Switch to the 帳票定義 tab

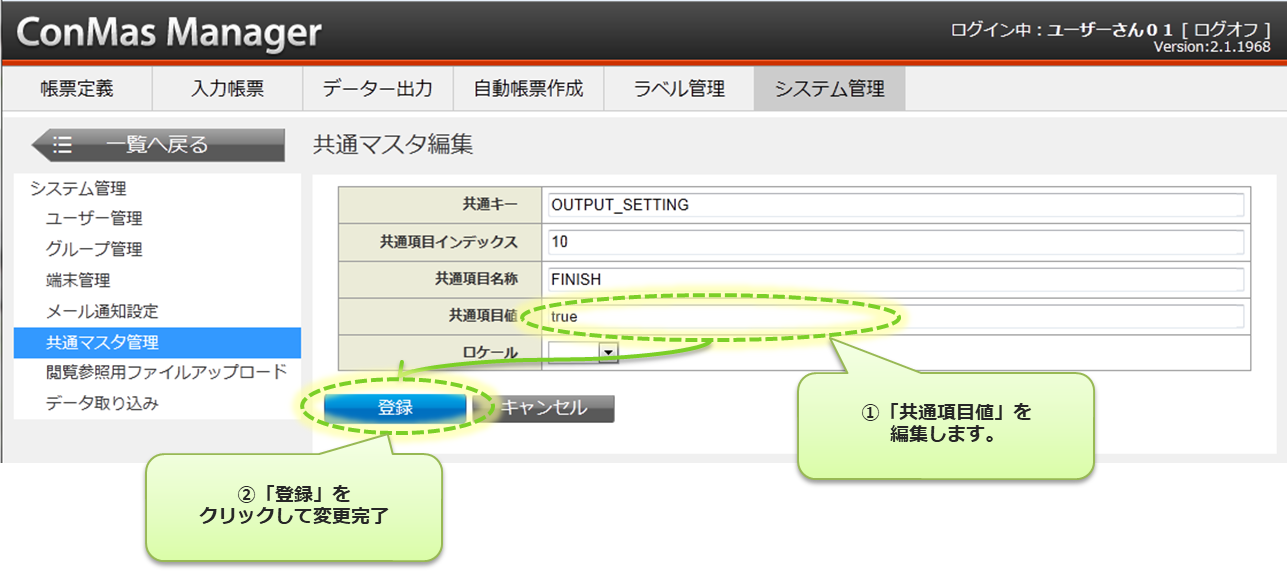(77, 89)
